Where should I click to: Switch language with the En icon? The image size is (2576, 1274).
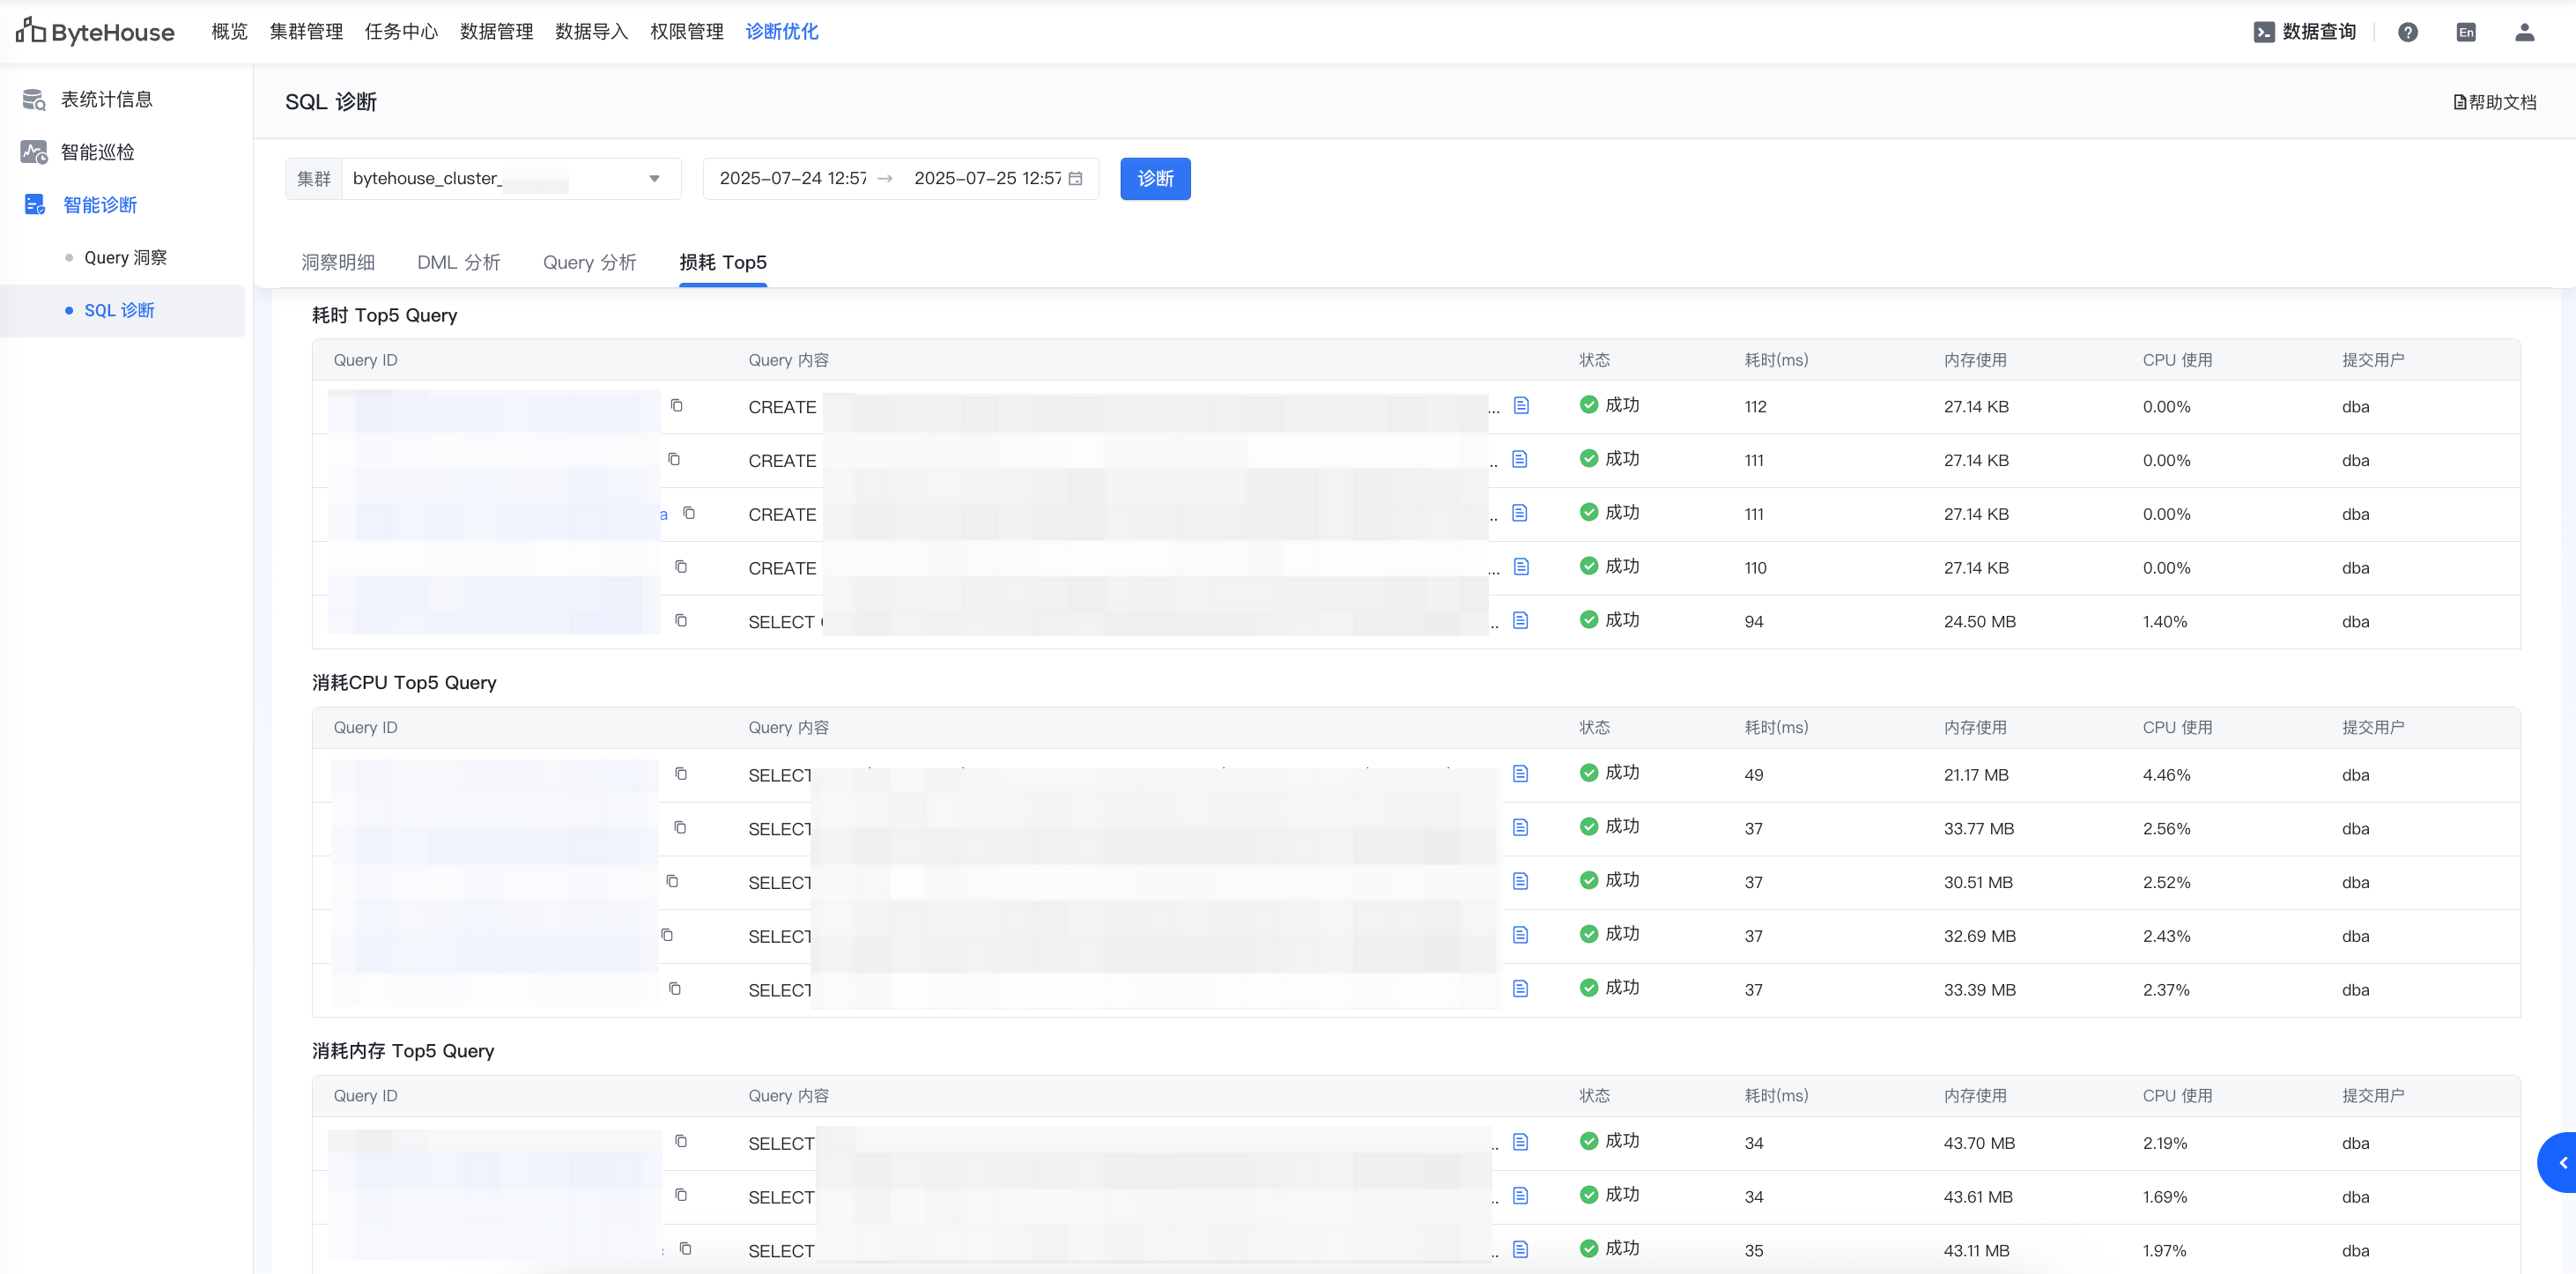pos(2466,32)
